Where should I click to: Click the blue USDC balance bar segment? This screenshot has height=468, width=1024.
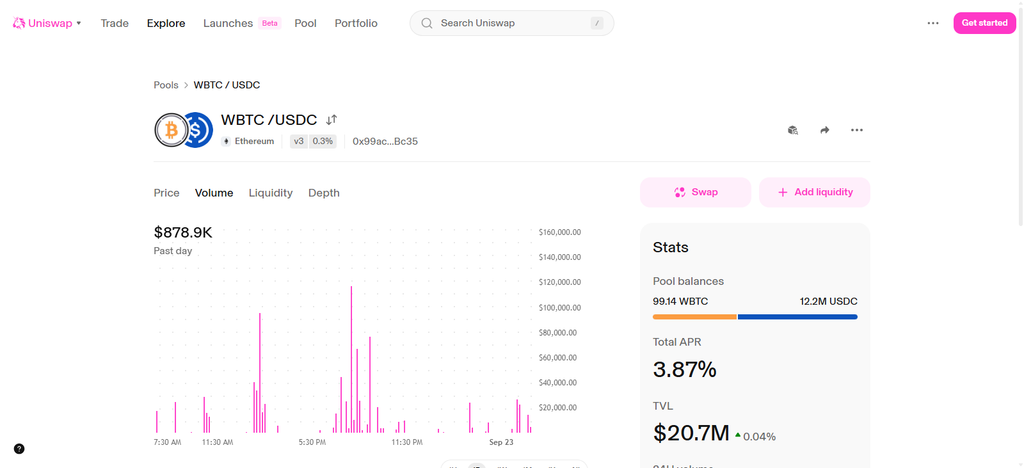point(797,317)
